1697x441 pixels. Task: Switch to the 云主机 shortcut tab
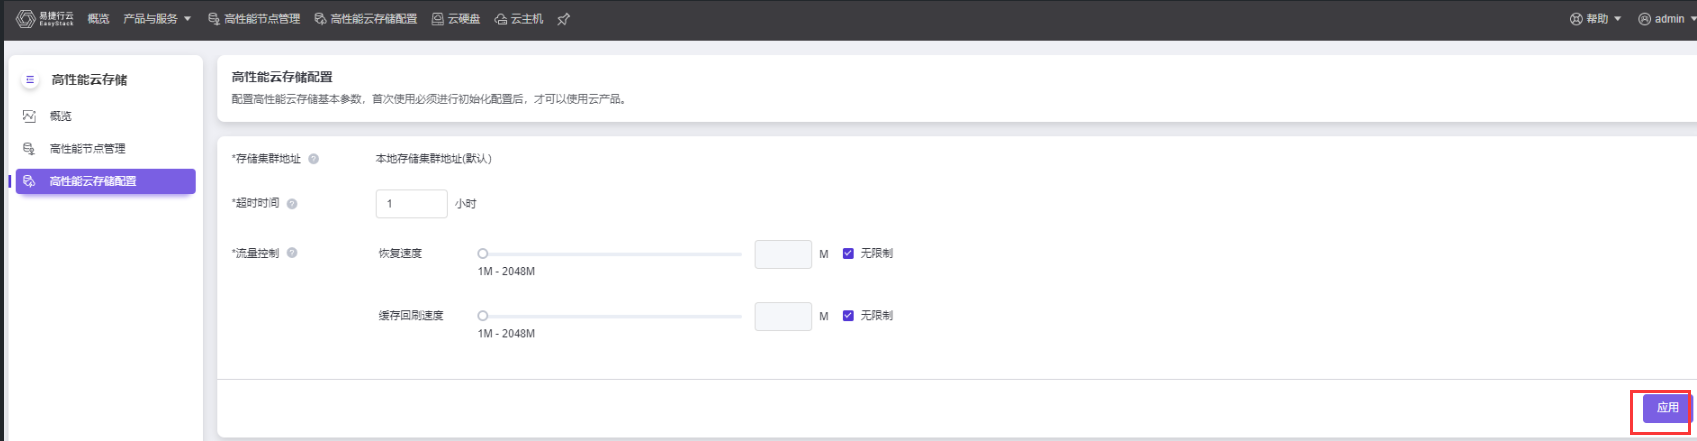(519, 19)
